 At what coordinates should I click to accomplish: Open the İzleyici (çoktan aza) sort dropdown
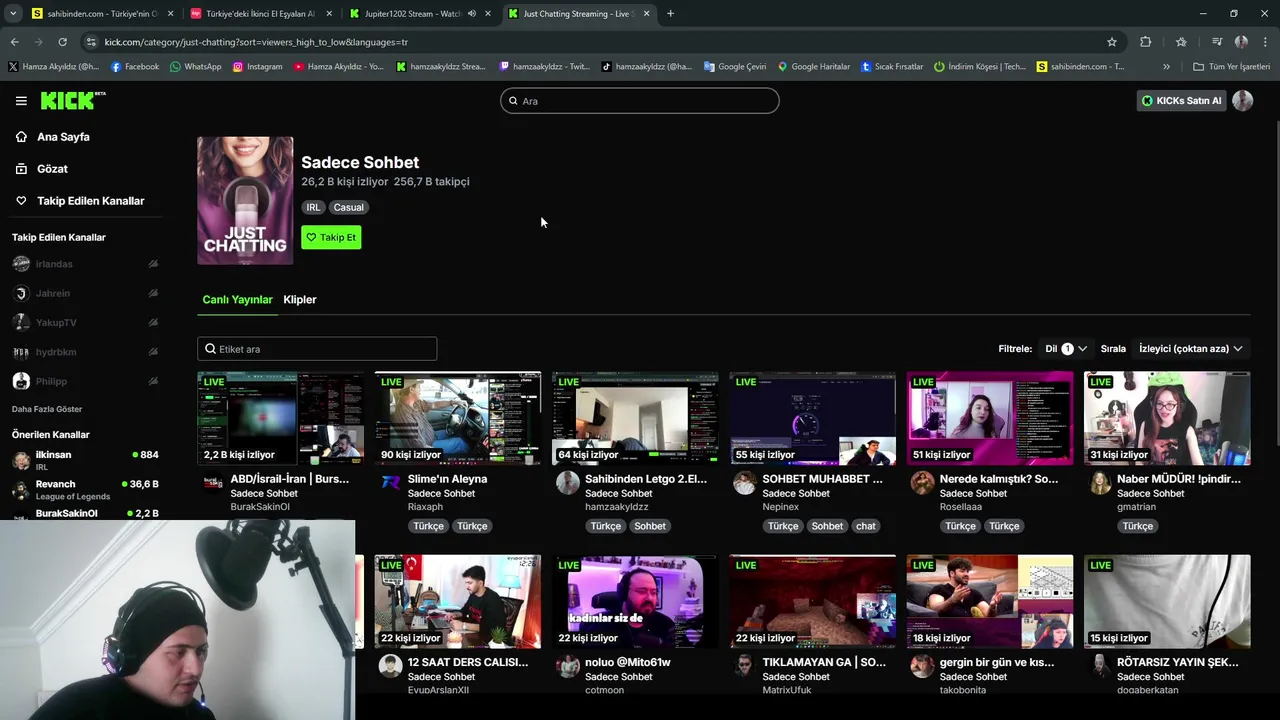pyautogui.click(x=1190, y=349)
